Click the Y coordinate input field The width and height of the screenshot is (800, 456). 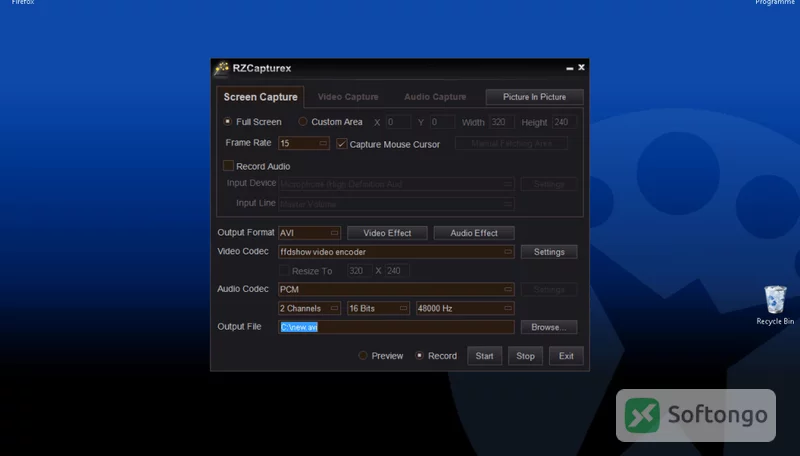click(442, 122)
